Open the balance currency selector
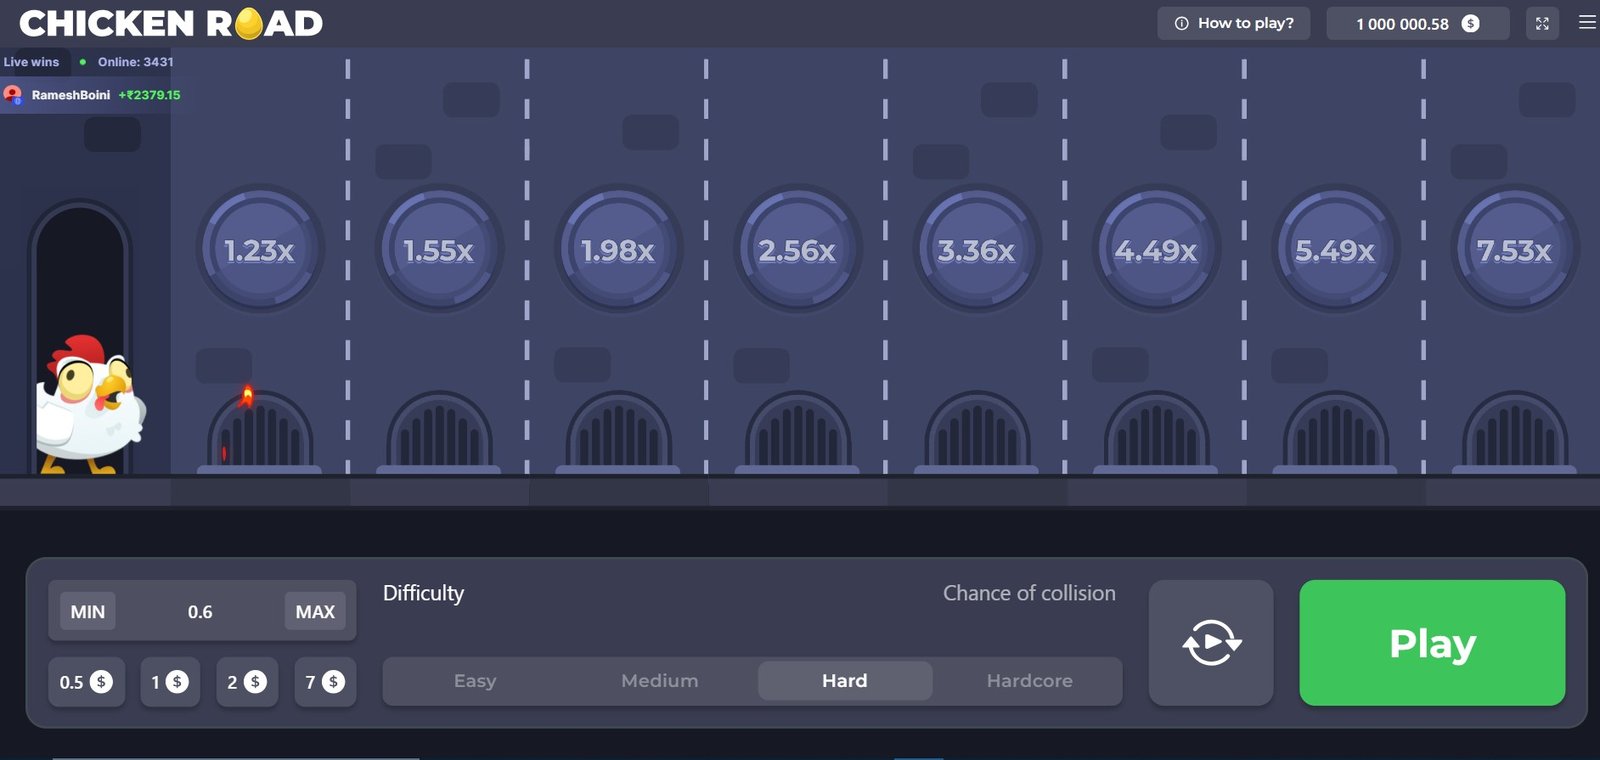 tap(1417, 23)
